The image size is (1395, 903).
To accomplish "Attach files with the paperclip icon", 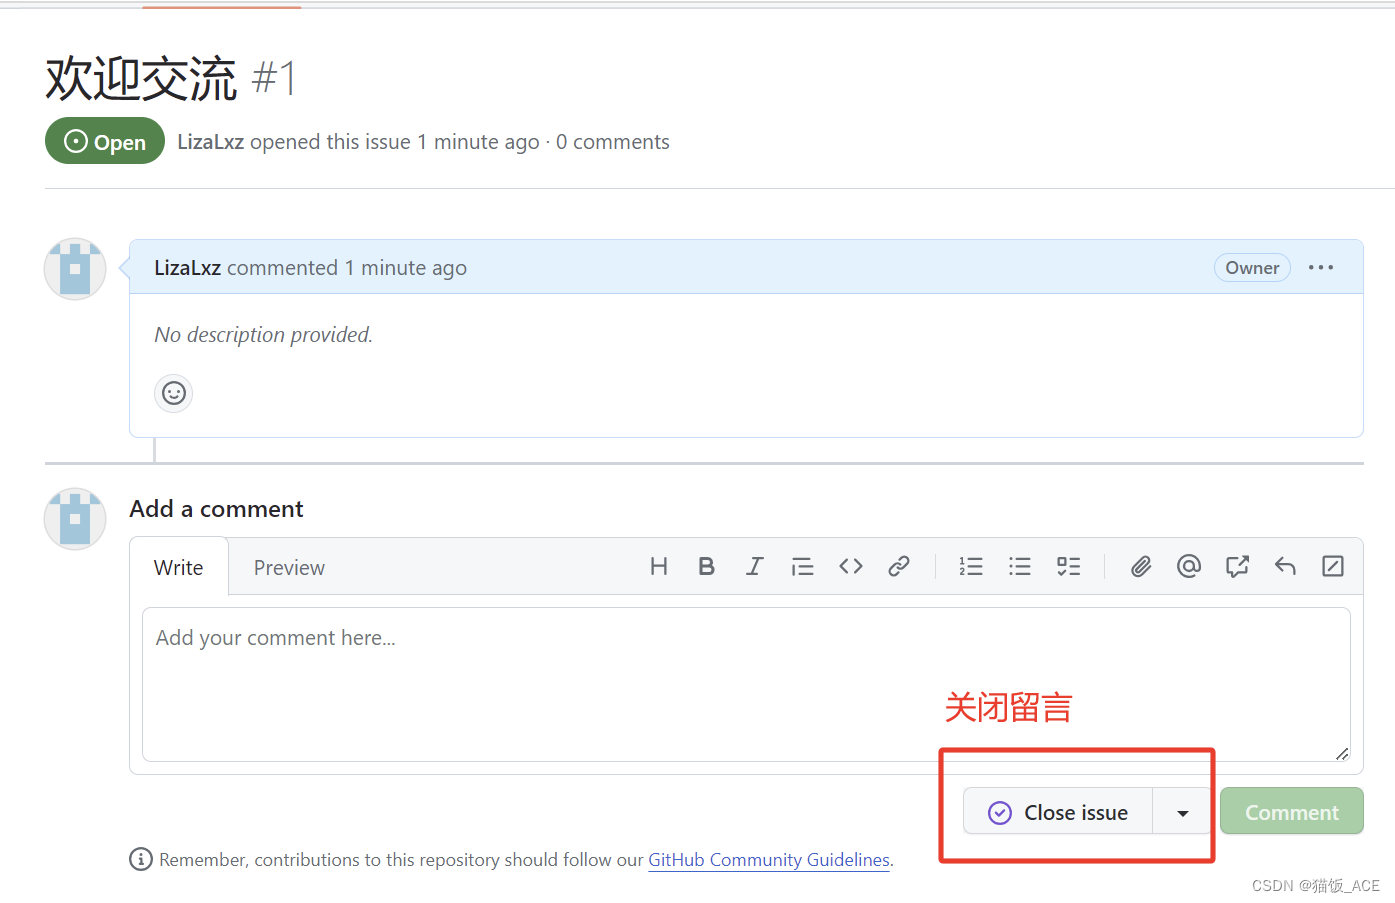I will coord(1141,567).
